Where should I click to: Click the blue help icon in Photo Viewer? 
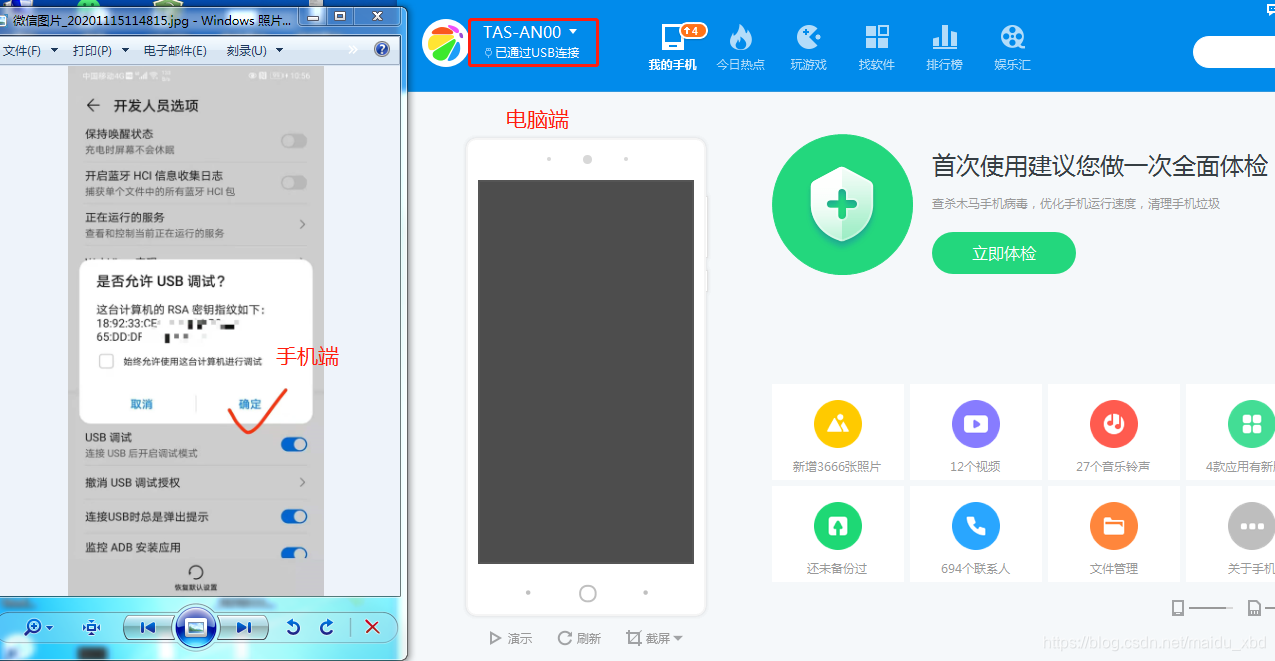click(382, 49)
